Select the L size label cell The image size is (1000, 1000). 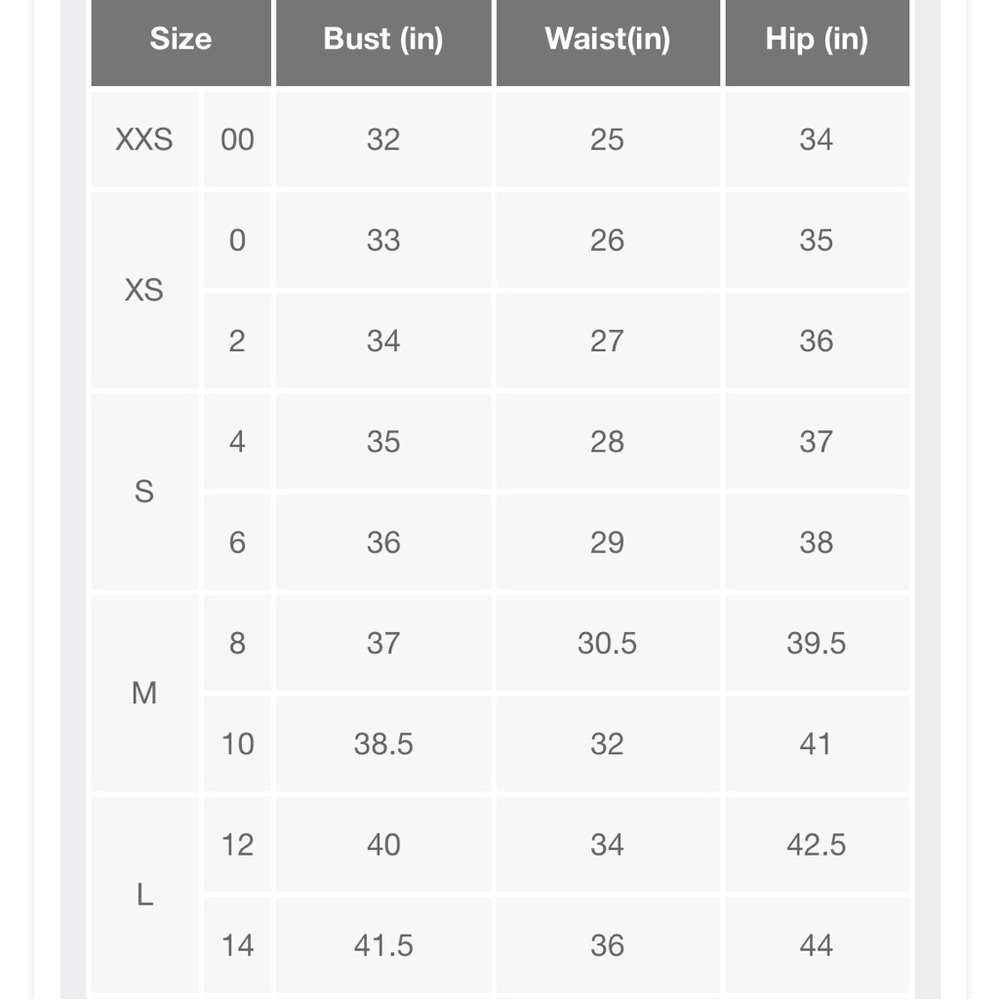tap(145, 895)
